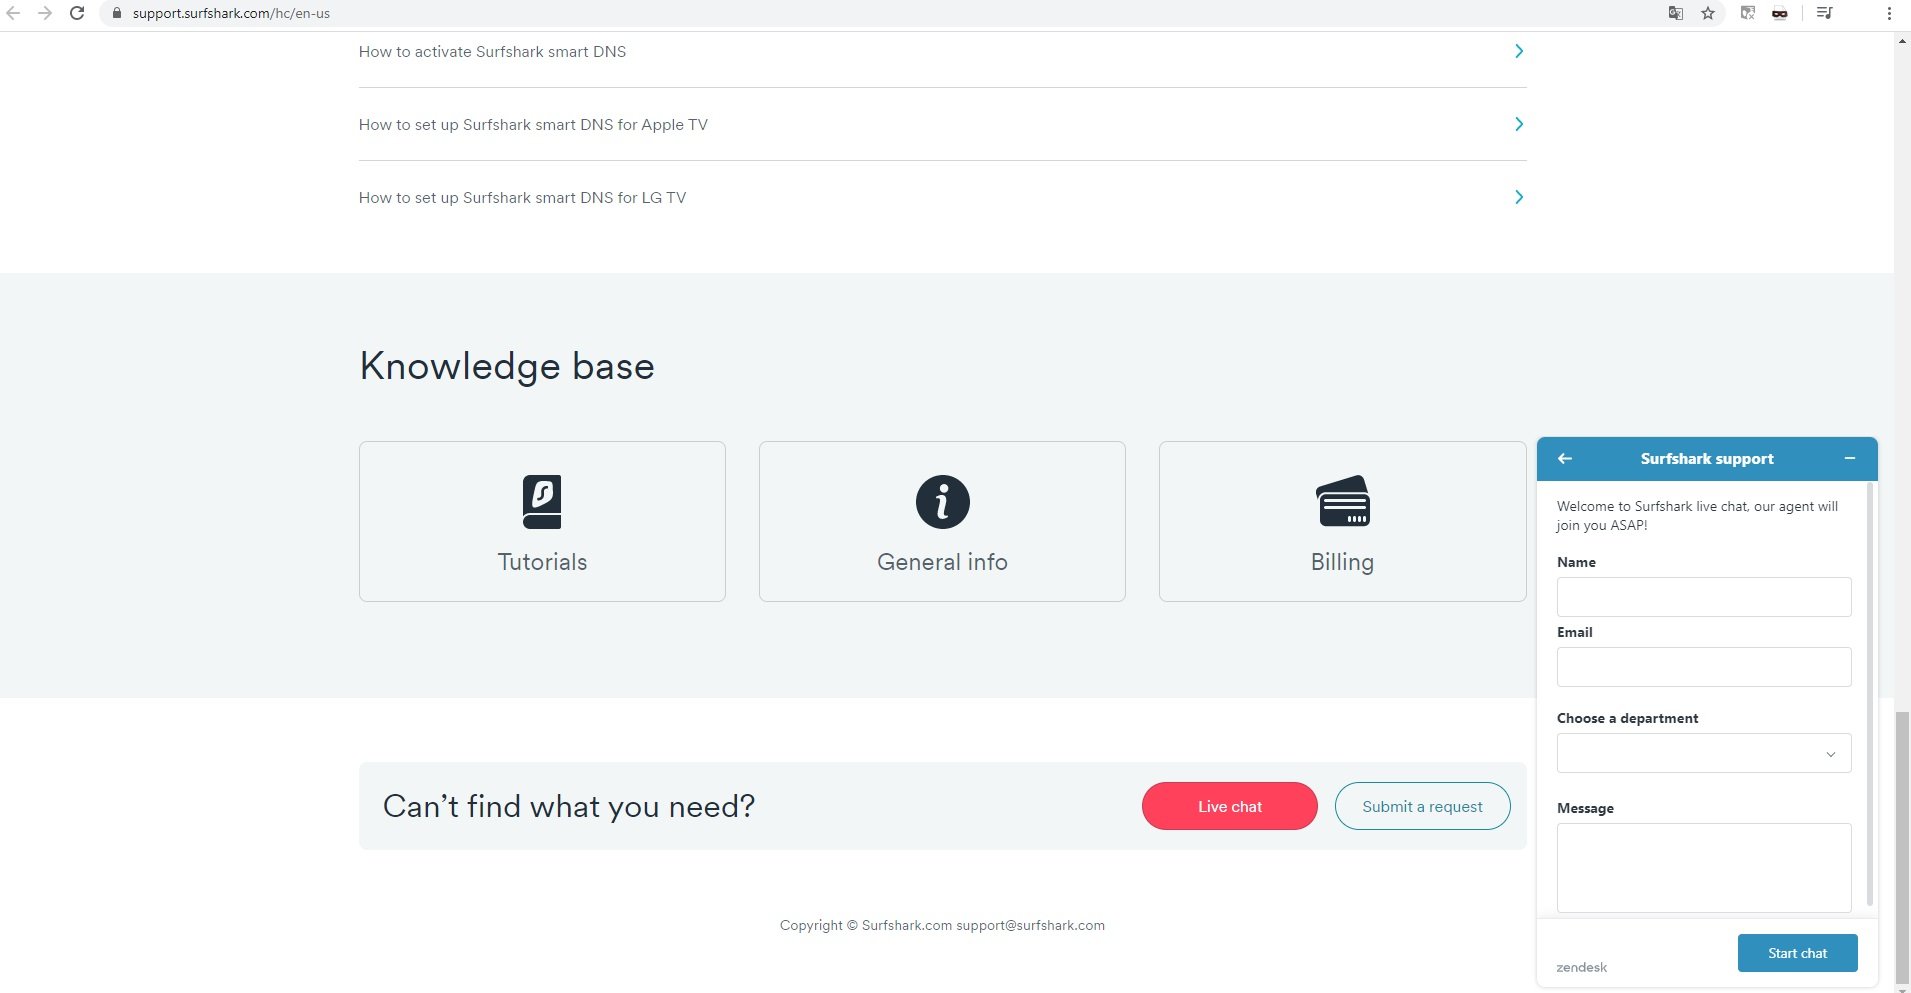This screenshot has height=993, width=1911.
Task: Open the chevron for activating Surfshark smart DNS
Action: click(1519, 51)
